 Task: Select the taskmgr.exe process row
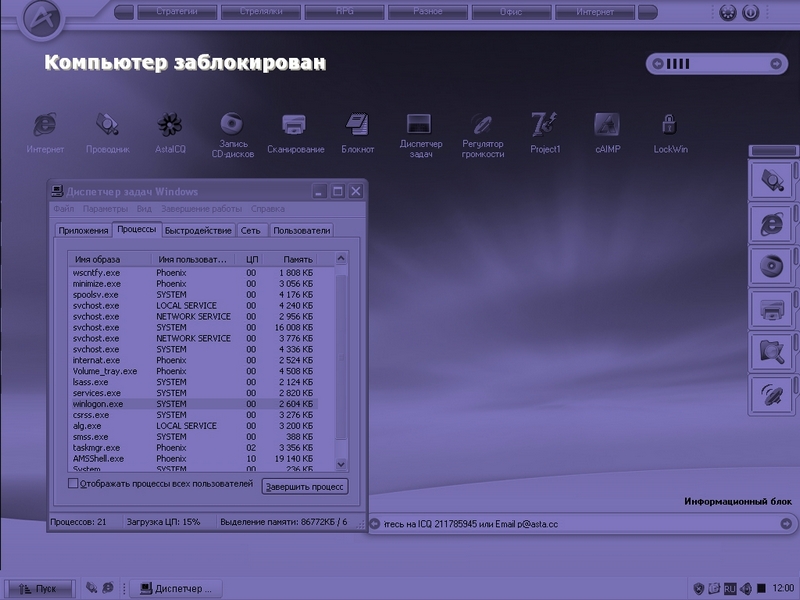pos(193,448)
